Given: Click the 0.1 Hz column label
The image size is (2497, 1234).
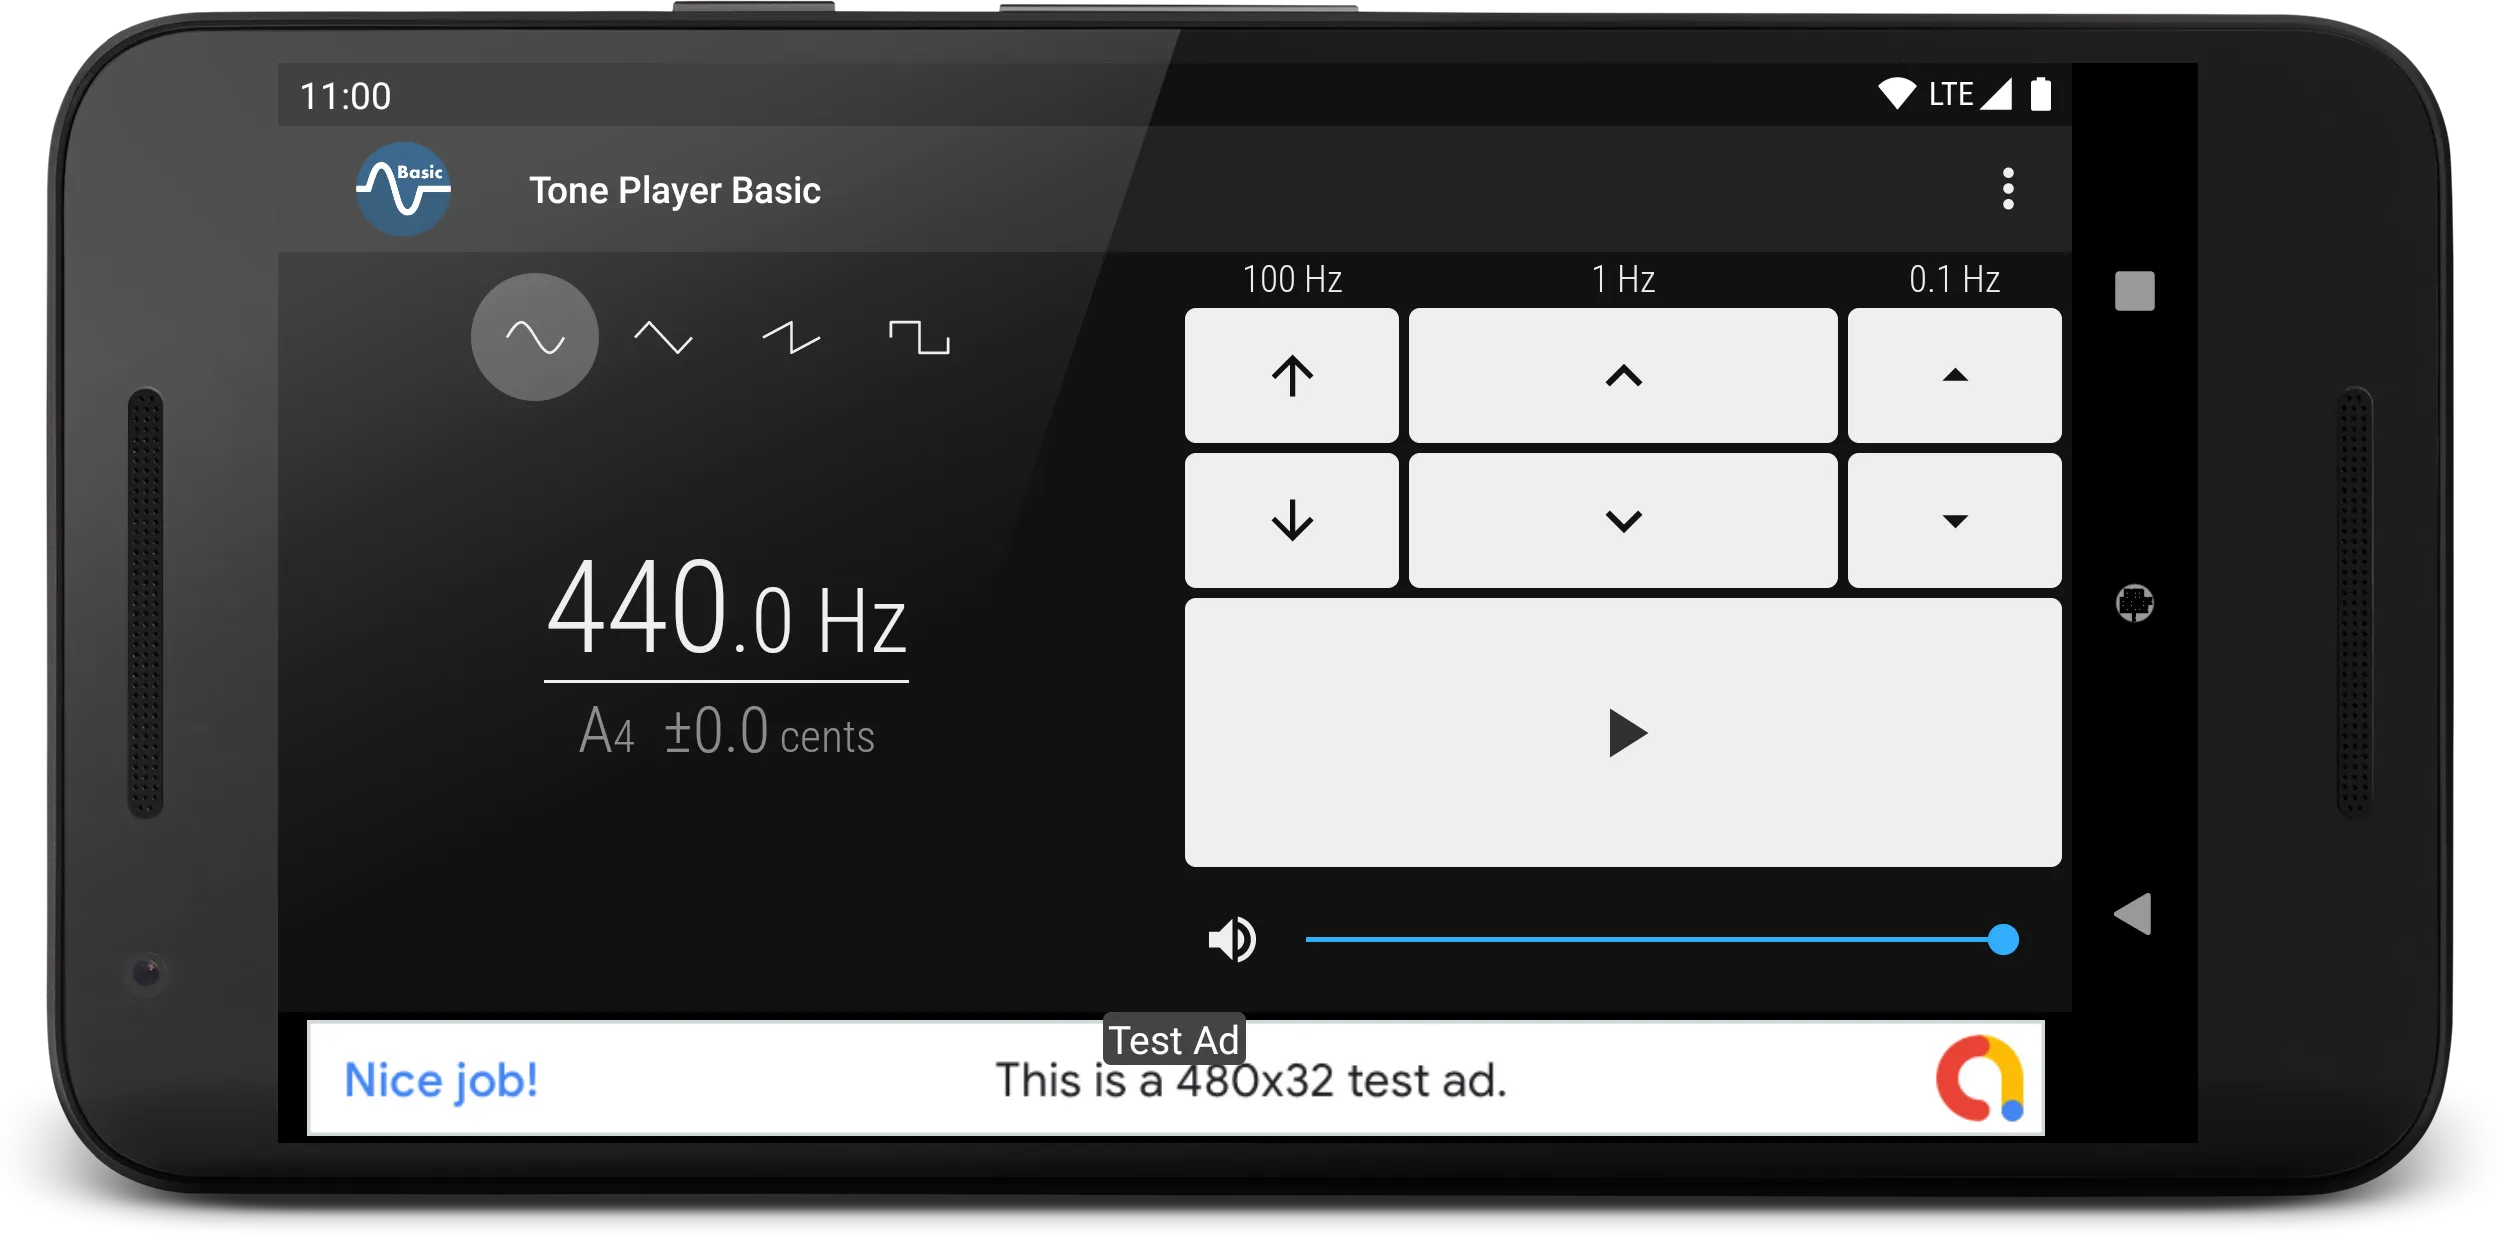Looking at the screenshot, I should [x=1954, y=279].
